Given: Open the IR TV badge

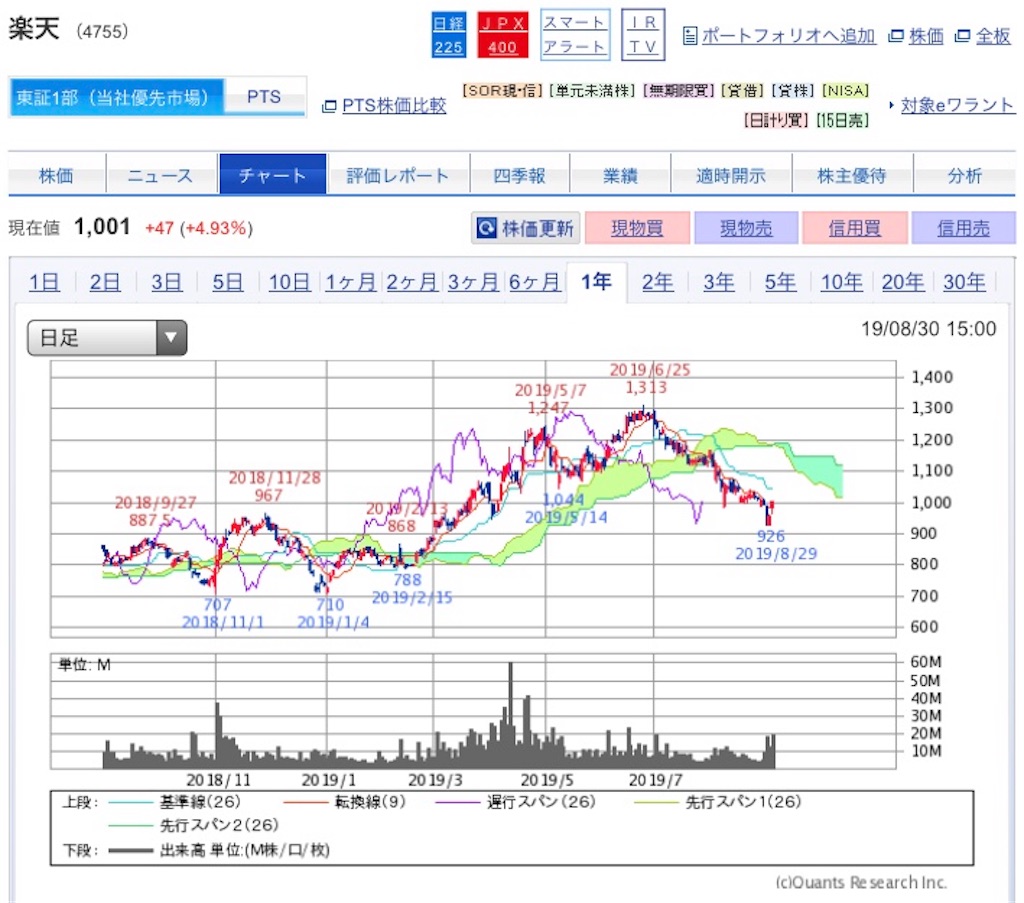Looking at the screenshot, I should pyautogui.click(x=643, y=35).
